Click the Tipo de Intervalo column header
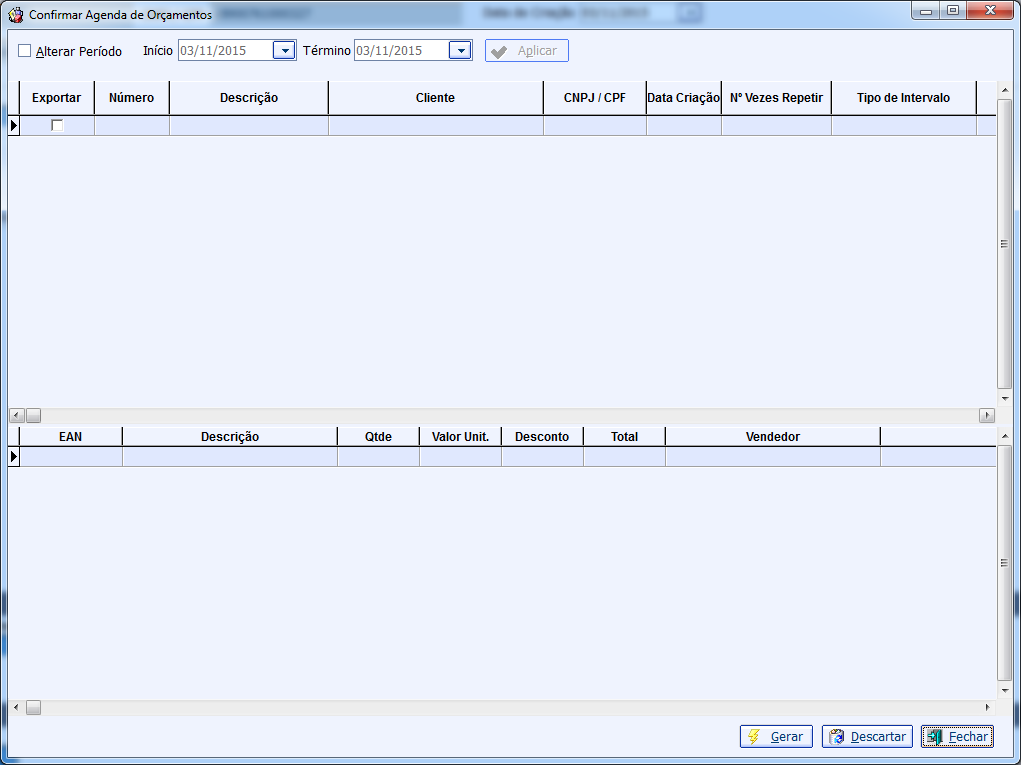The image size is (1021, 765). pos(903,98)
